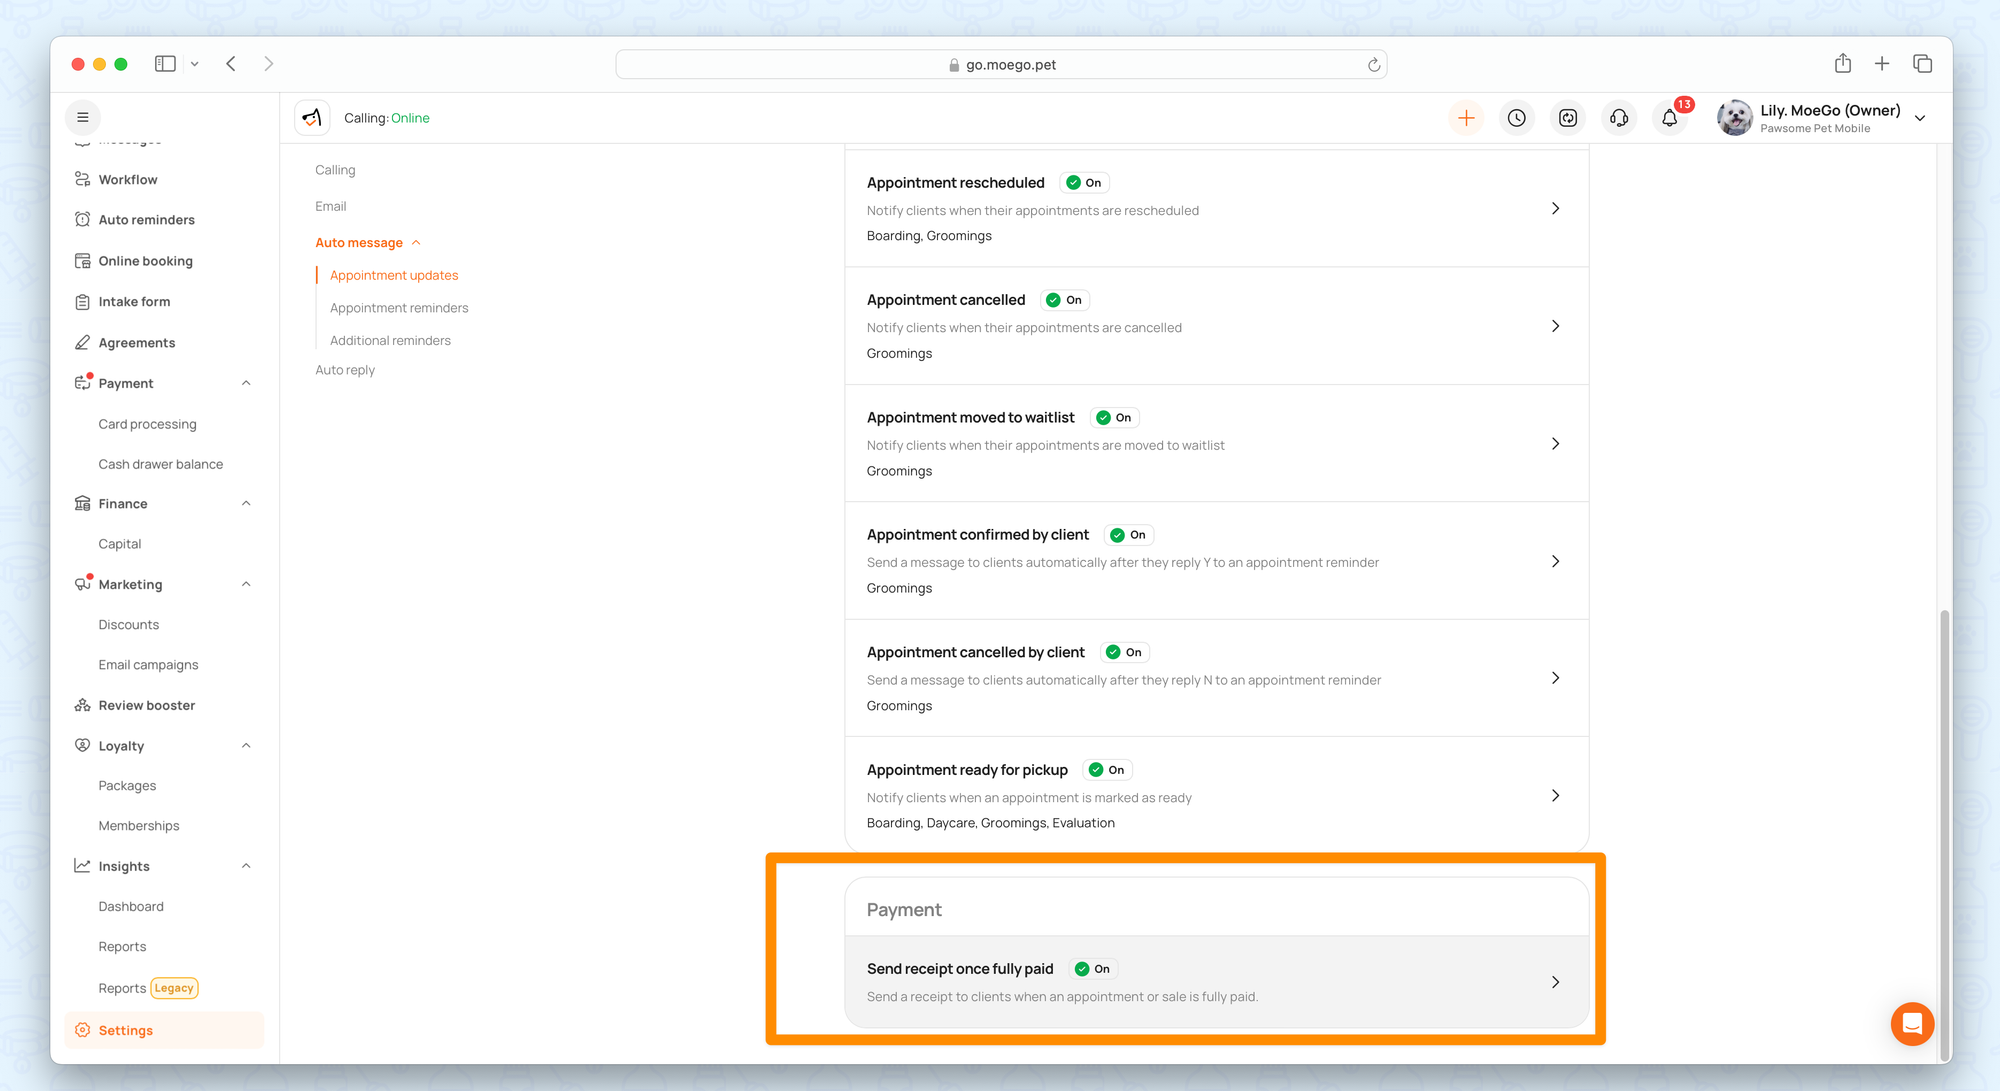Toggle the hamburger sidebar menu icon

coord(83,117)
